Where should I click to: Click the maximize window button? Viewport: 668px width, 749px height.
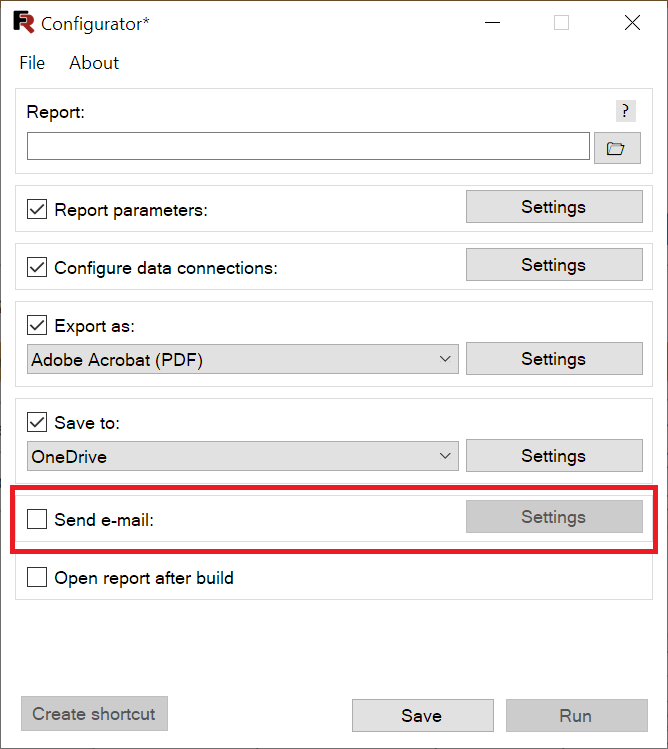click(x=561, y=22)
